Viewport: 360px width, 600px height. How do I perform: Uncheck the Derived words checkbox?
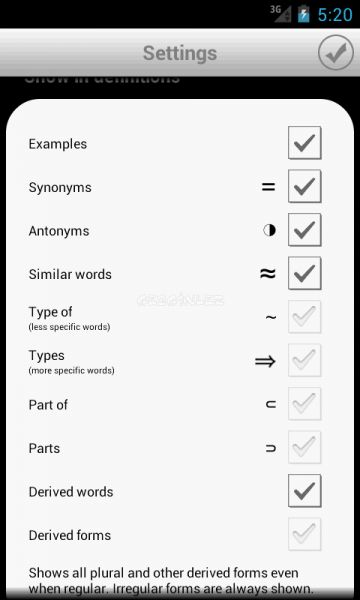point(305,491)
